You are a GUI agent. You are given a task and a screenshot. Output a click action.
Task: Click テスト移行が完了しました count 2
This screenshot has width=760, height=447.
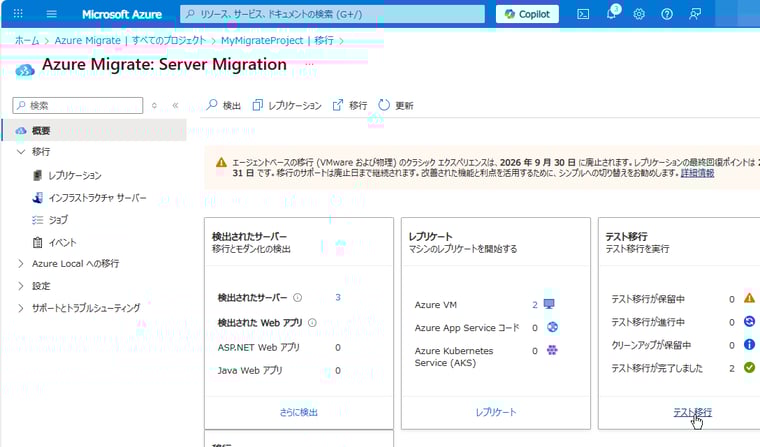(x=732, y=368)
